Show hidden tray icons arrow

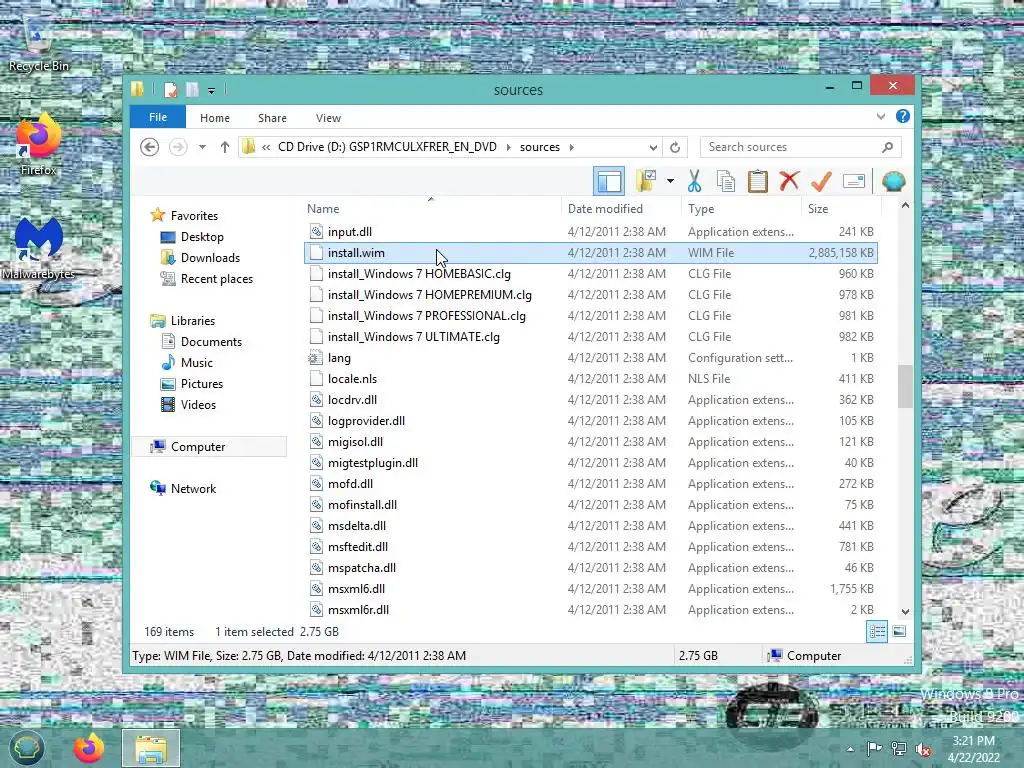pos(850,749)
